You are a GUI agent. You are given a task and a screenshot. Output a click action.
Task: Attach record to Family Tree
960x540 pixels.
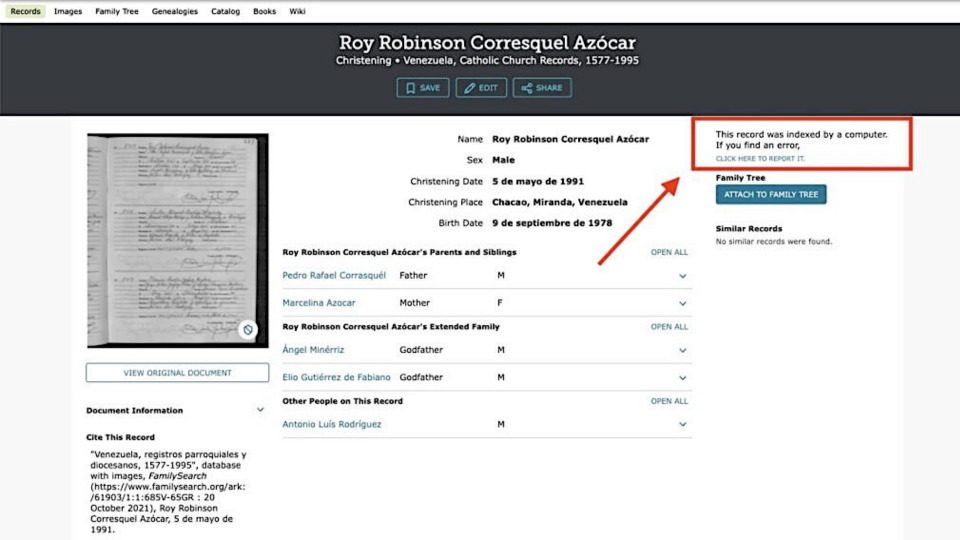pyautogui.click(x=771, y=195)
